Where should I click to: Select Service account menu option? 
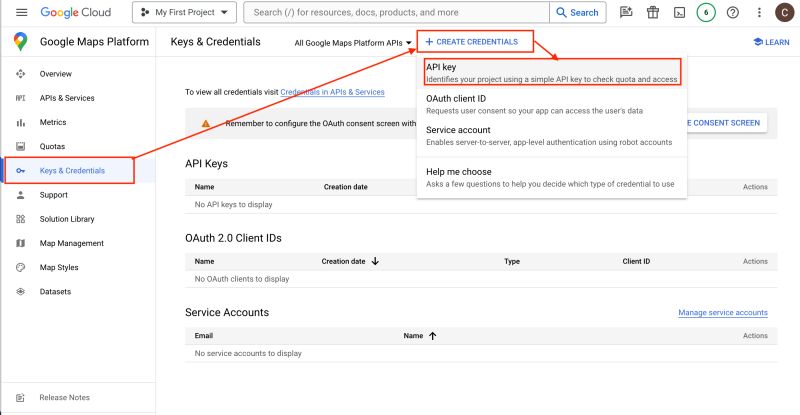tap(552, 136)
